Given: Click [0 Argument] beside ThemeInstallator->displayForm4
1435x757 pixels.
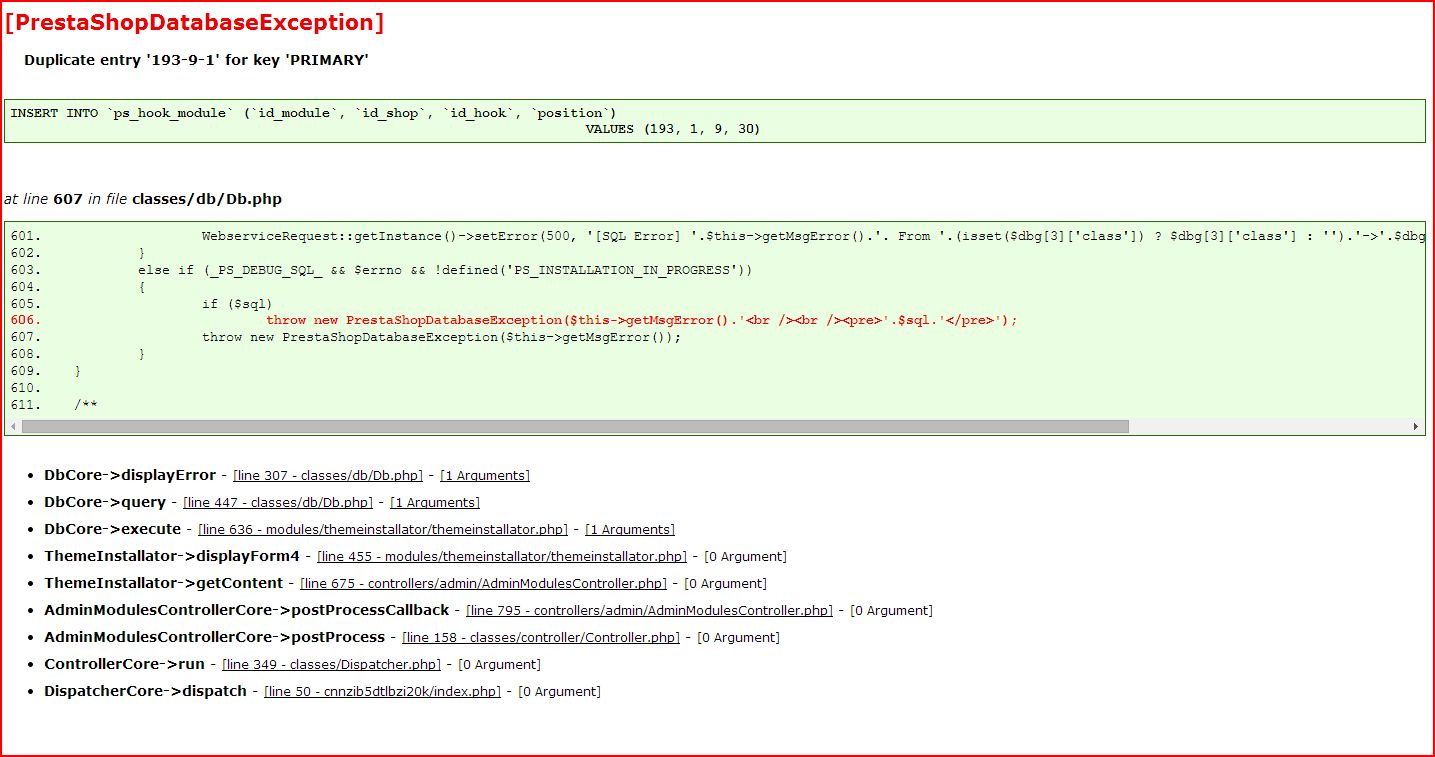Looking at the screenshot, I should pyautogui.click(x=745, y=557).
